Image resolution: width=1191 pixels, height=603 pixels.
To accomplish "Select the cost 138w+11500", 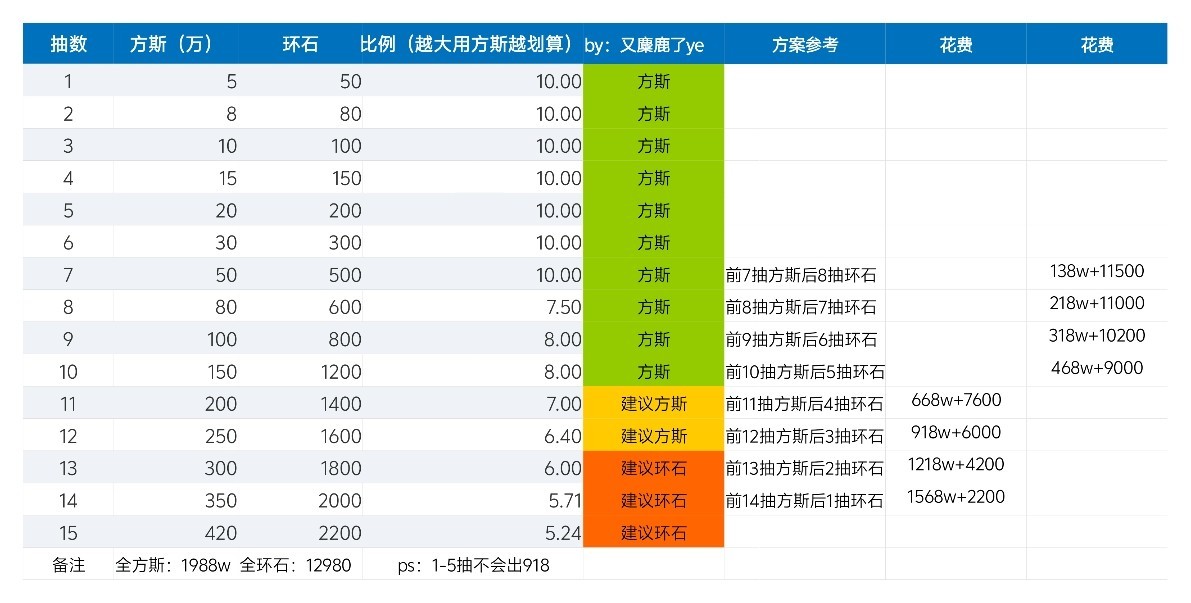I will click(x=1097, y=271).
